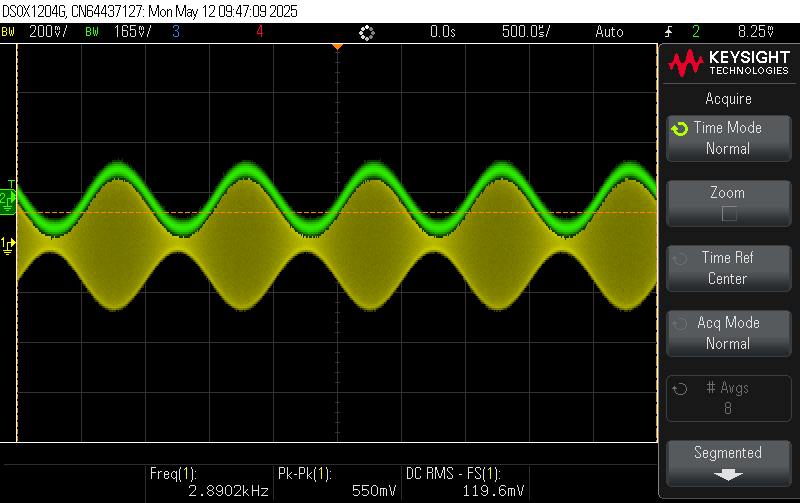Click the down arrow on Segmented softkey
The width and height of the screenshot is (800, 503).
(727, 474)
